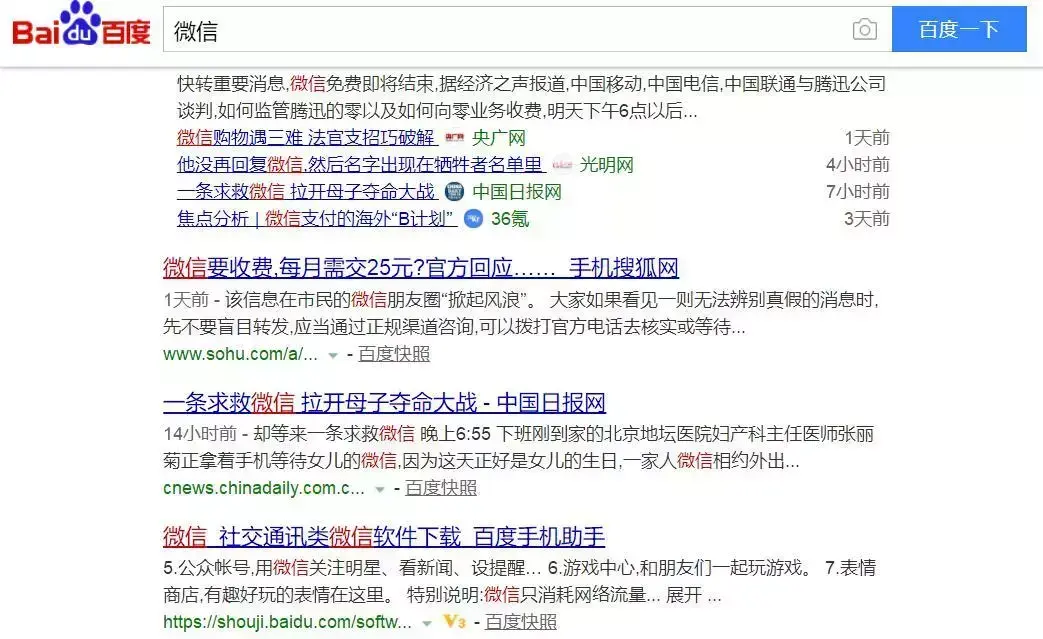The width and height of the screenshot is (1043, 639).
Task: Click the 百度一下 search button
Action: (x=959, y=29)
